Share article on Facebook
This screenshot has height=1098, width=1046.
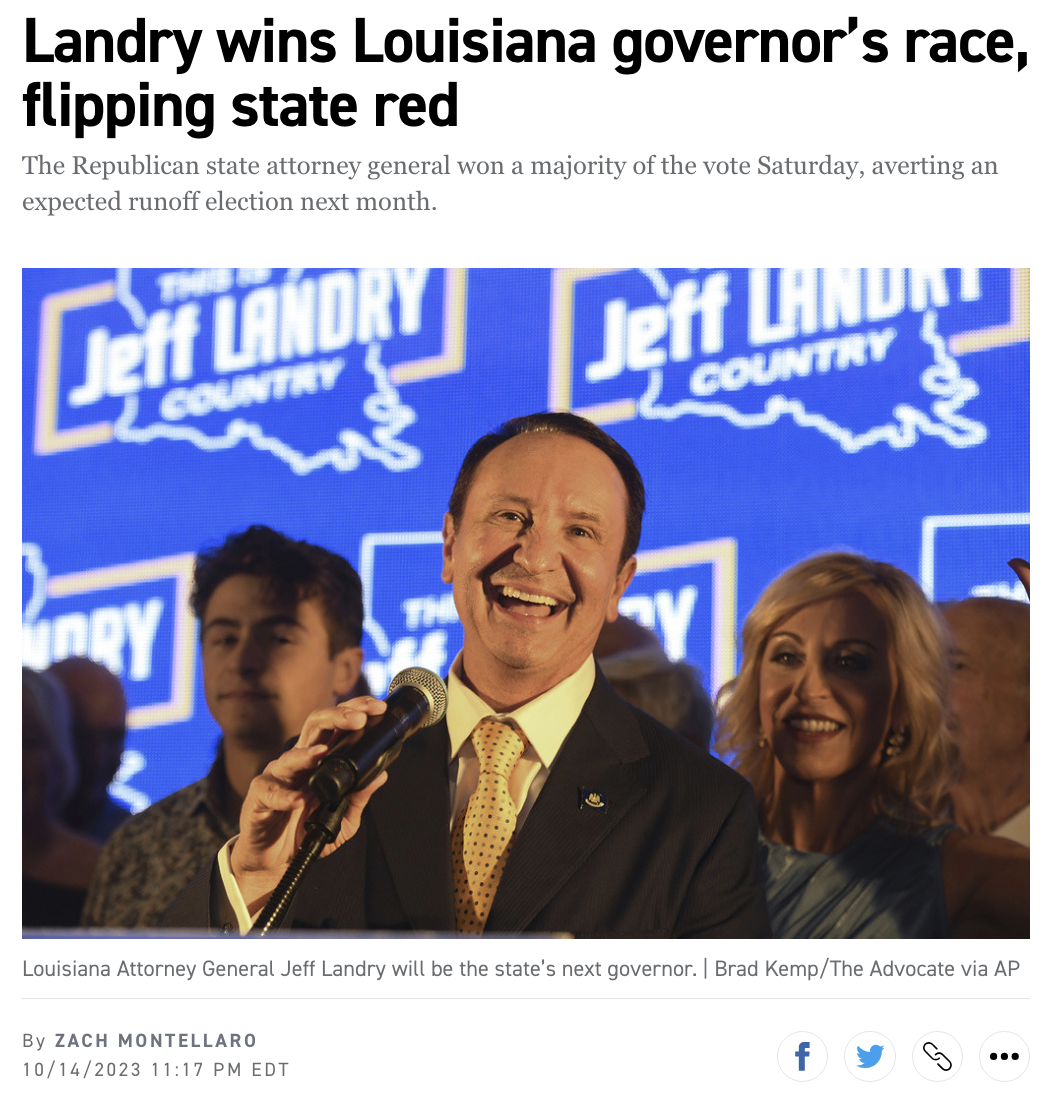(x=802, y=1056)
